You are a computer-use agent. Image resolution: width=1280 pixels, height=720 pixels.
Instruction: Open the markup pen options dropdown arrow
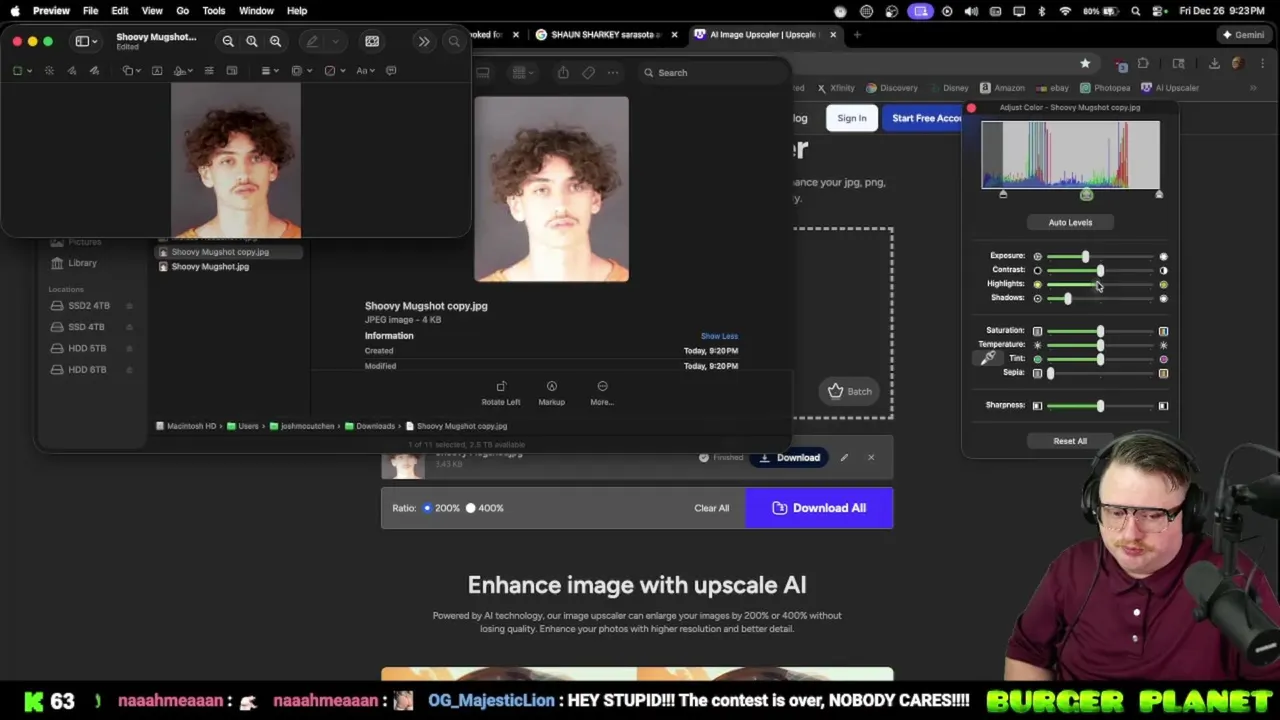pos(335,41)
